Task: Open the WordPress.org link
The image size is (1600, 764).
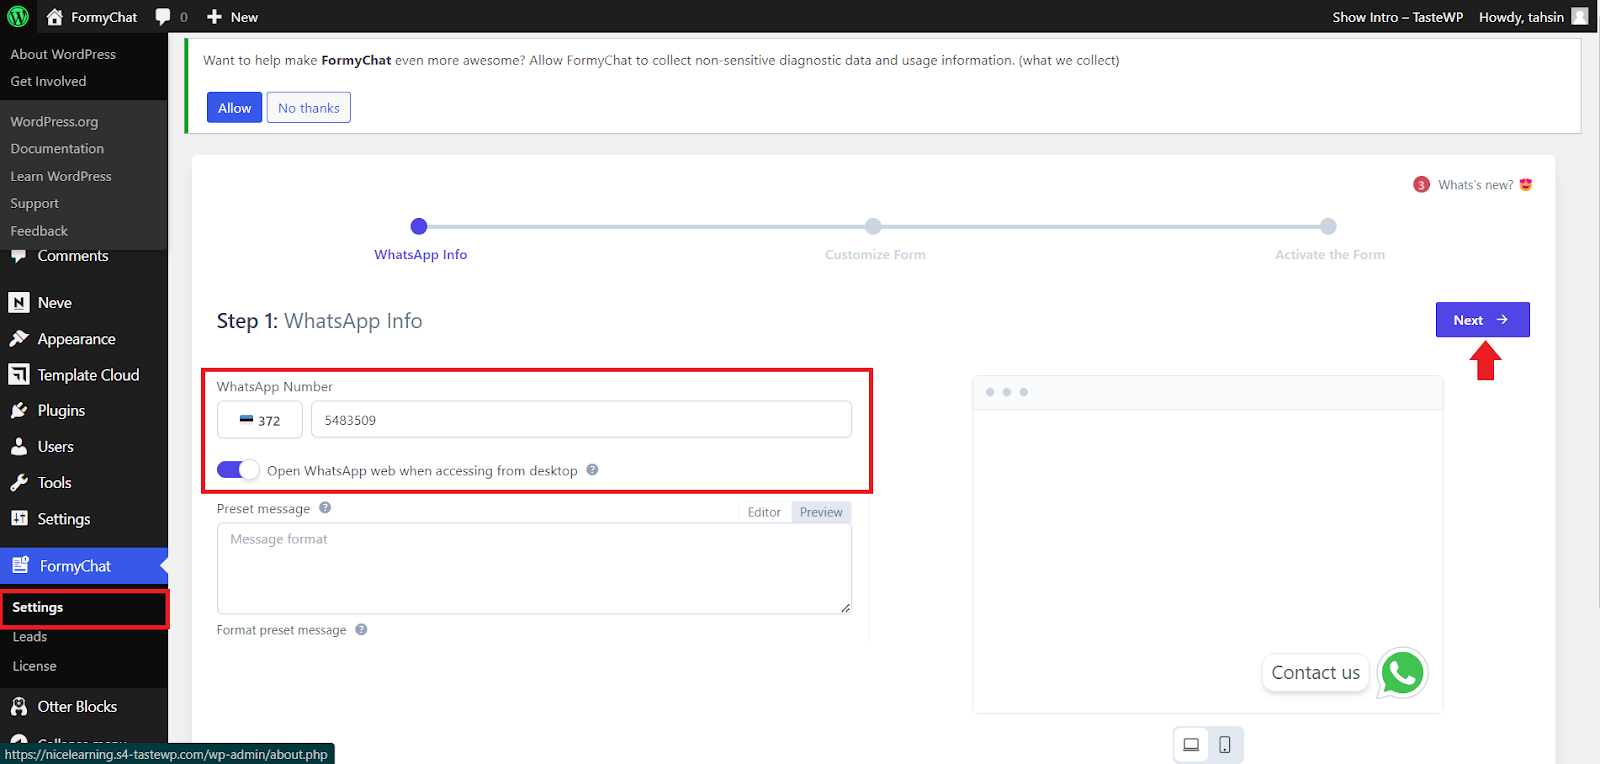Action: (x=54, y=122)
